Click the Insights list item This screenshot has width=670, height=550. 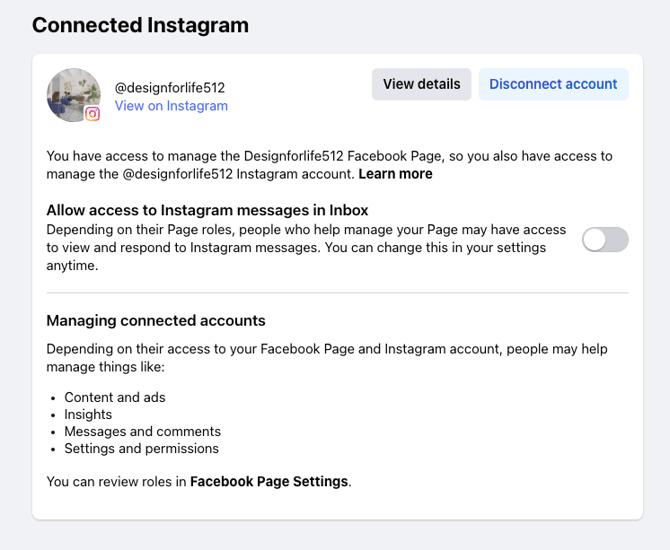(88, 414)
